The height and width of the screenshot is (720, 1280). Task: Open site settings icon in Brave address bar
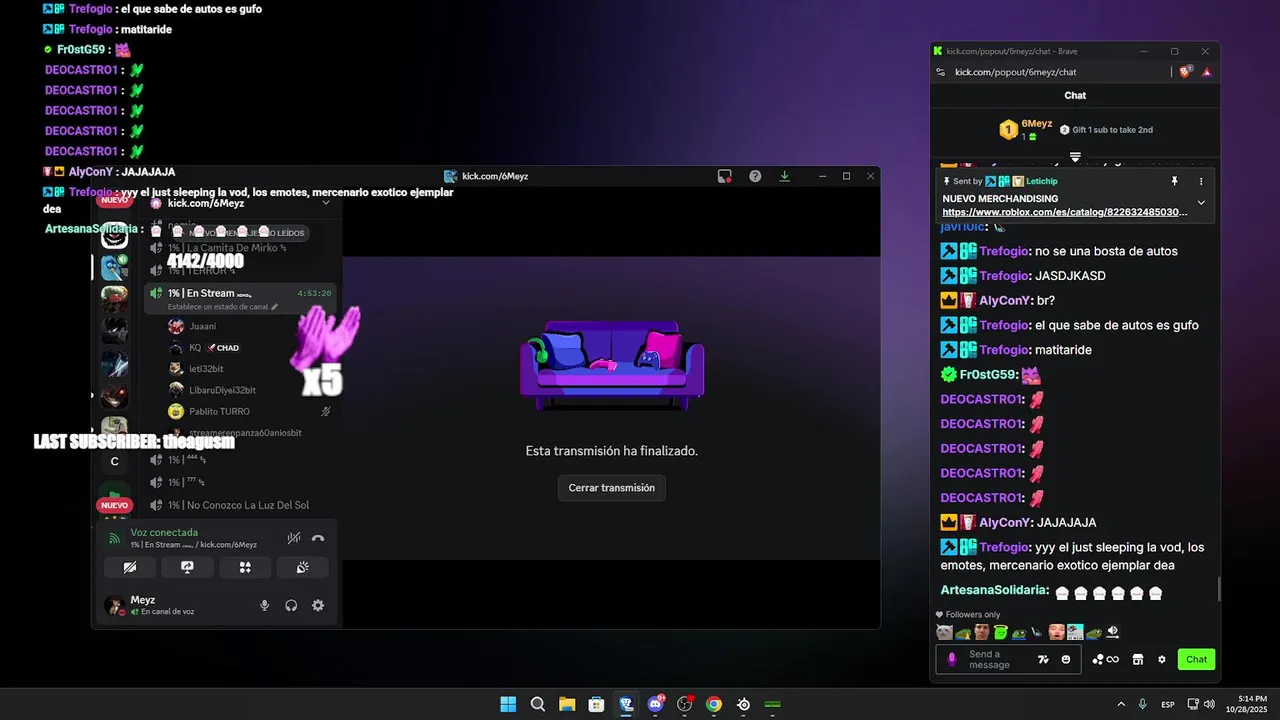pyautogui.click(x=940, y=72)
